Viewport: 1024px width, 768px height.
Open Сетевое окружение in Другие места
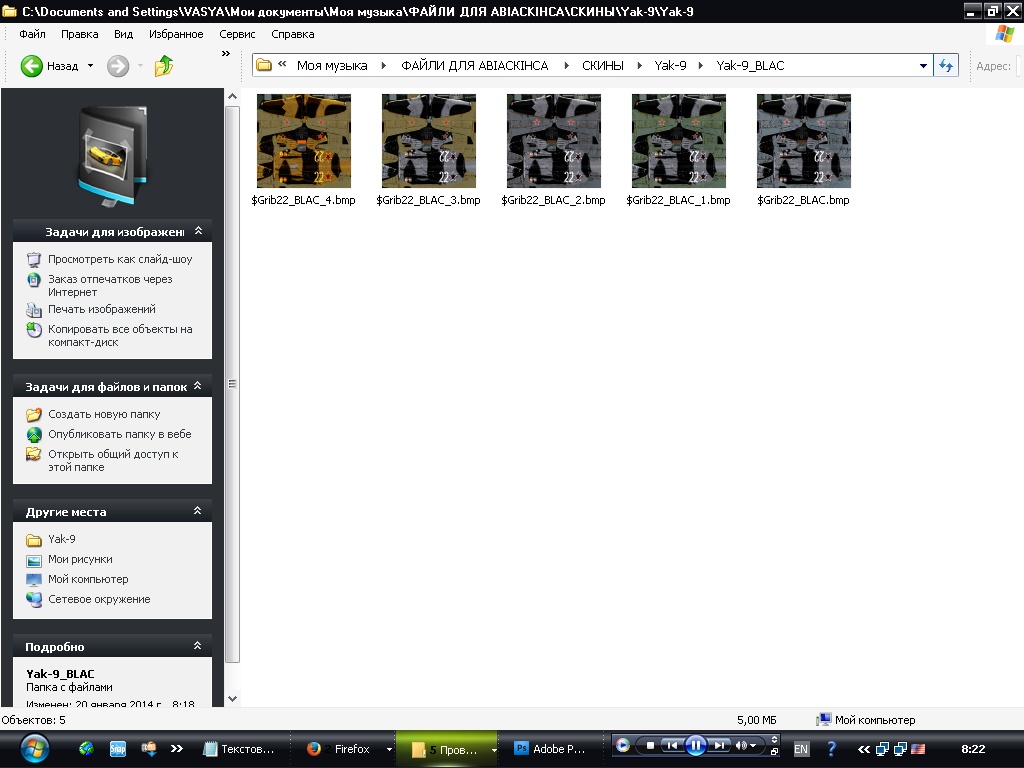99,599
